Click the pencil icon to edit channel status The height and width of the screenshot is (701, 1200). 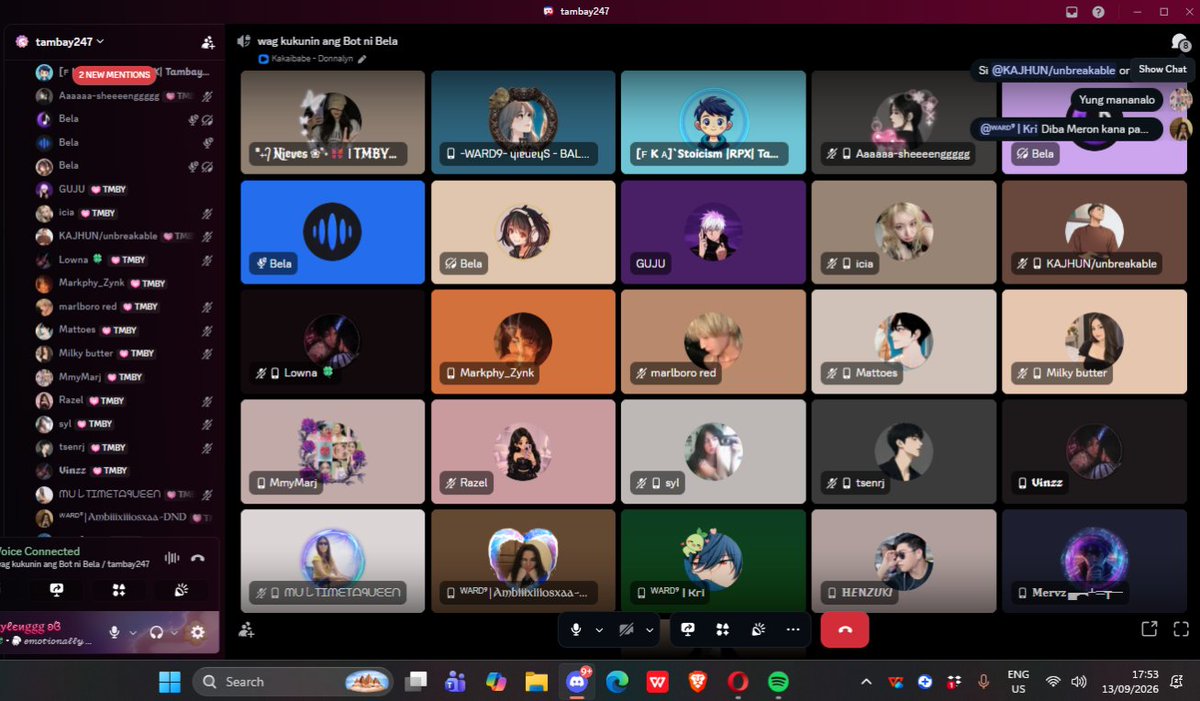[362, 59]
